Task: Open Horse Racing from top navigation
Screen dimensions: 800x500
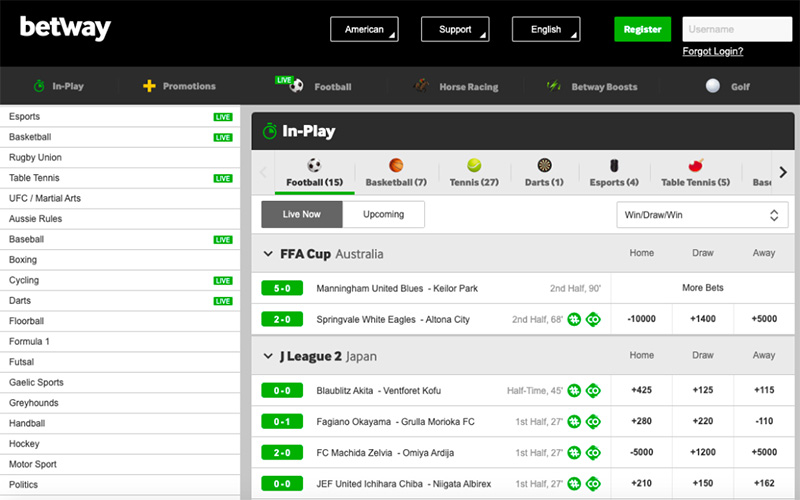Action: [x=469, y=87]
